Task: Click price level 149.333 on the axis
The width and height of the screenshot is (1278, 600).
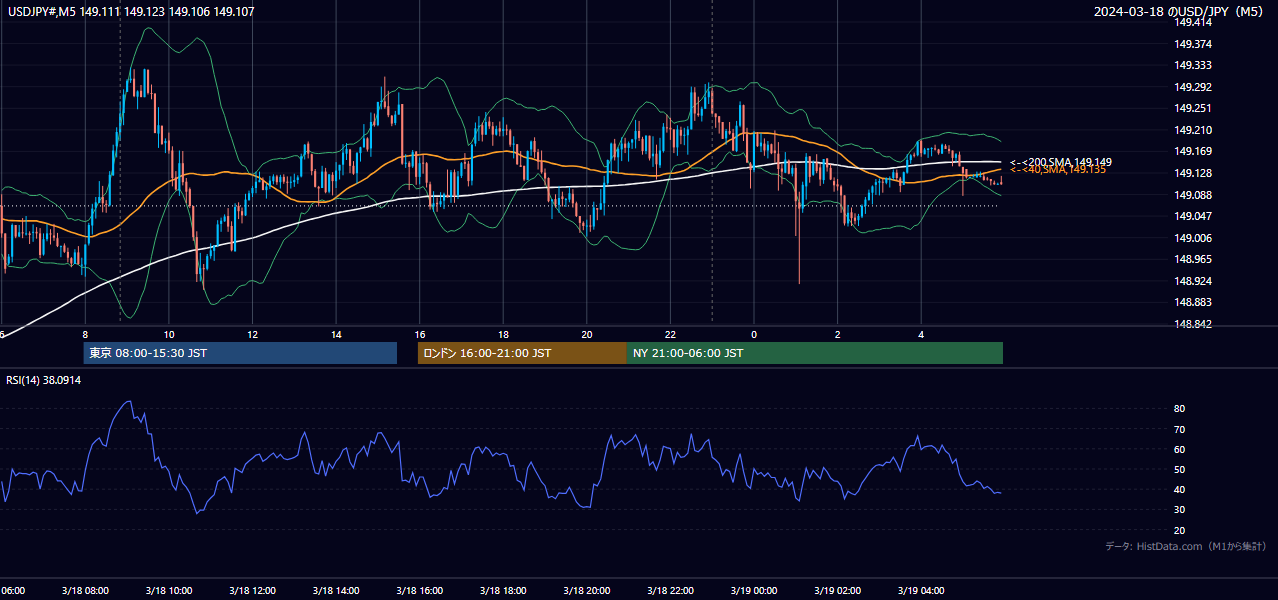Action: (x=1194, y=66)
